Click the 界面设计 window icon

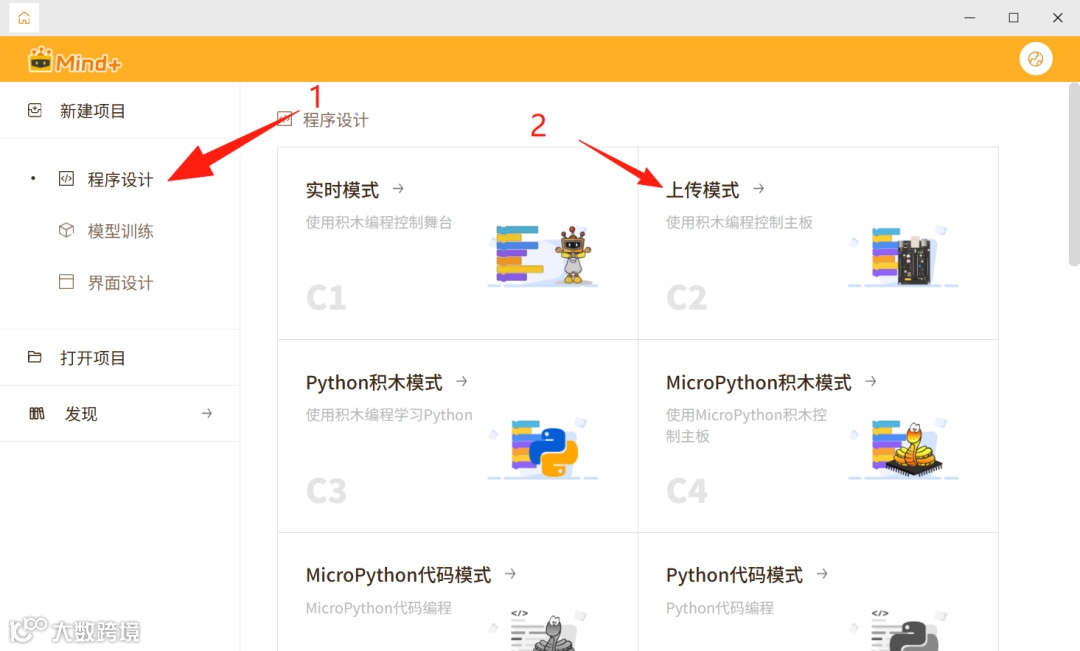[66, 282]
